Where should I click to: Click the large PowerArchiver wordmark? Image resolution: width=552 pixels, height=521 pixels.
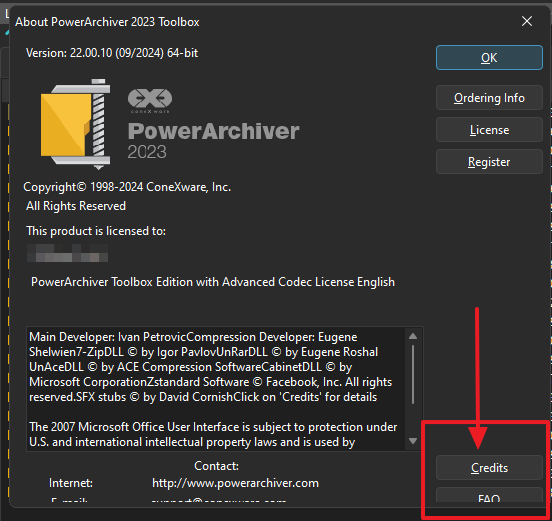point(213,131)
